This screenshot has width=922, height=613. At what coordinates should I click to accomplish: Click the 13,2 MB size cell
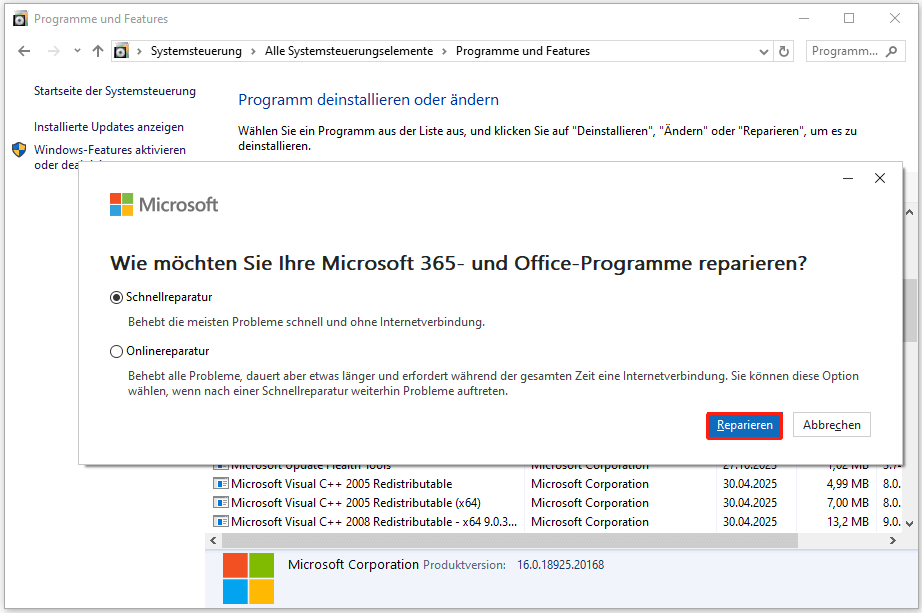(847, 522)
